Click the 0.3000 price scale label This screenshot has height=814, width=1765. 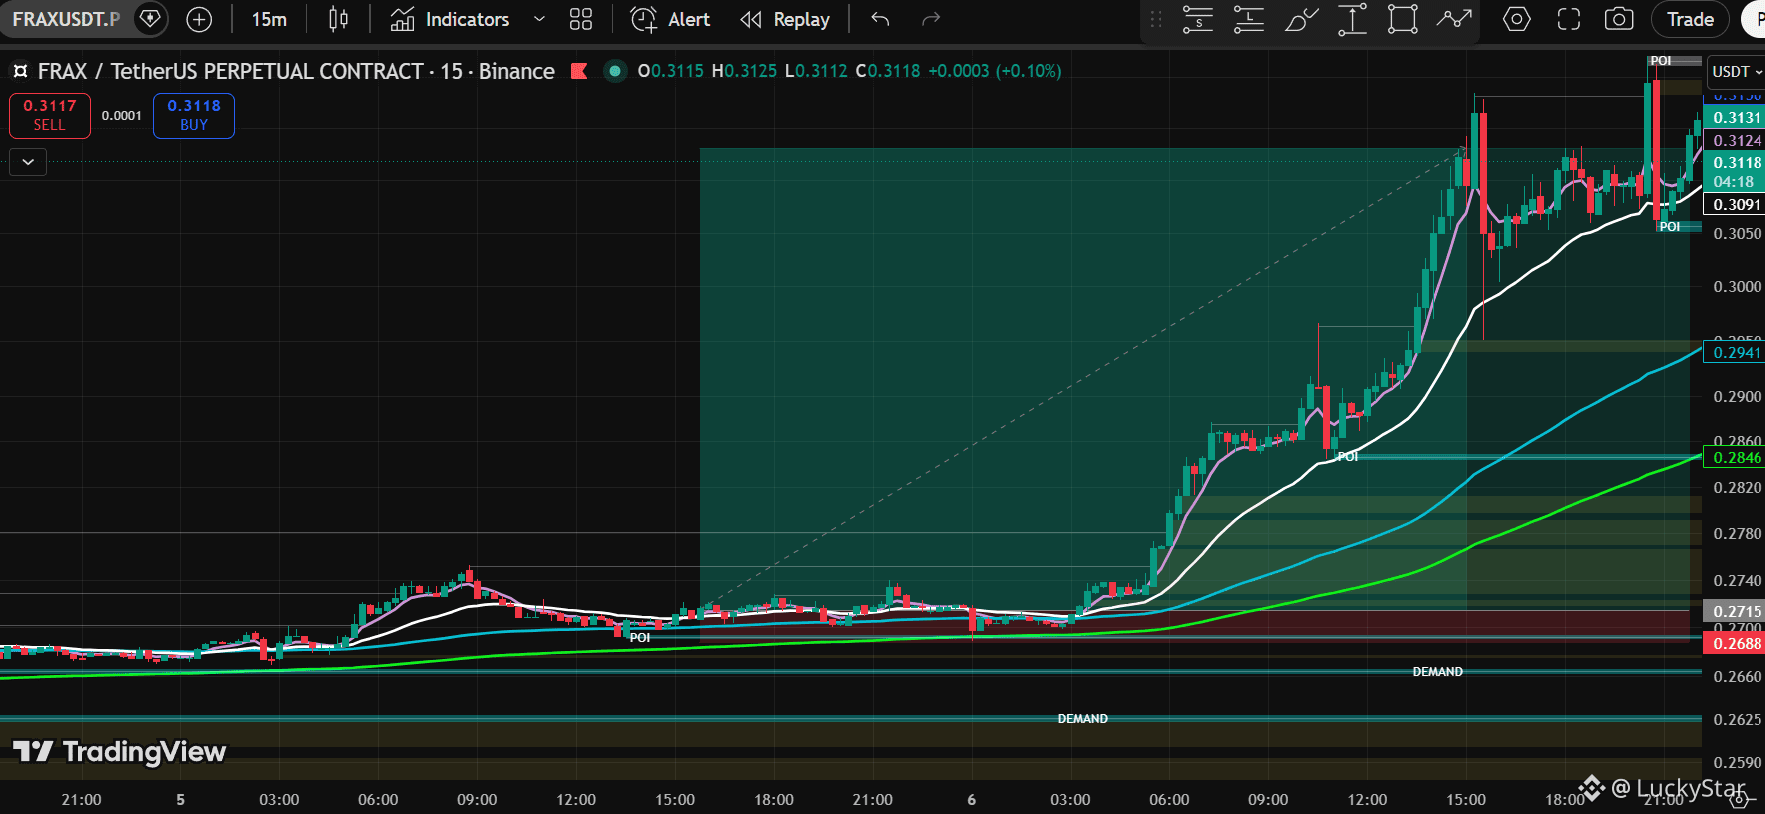tap(1736, 287)
